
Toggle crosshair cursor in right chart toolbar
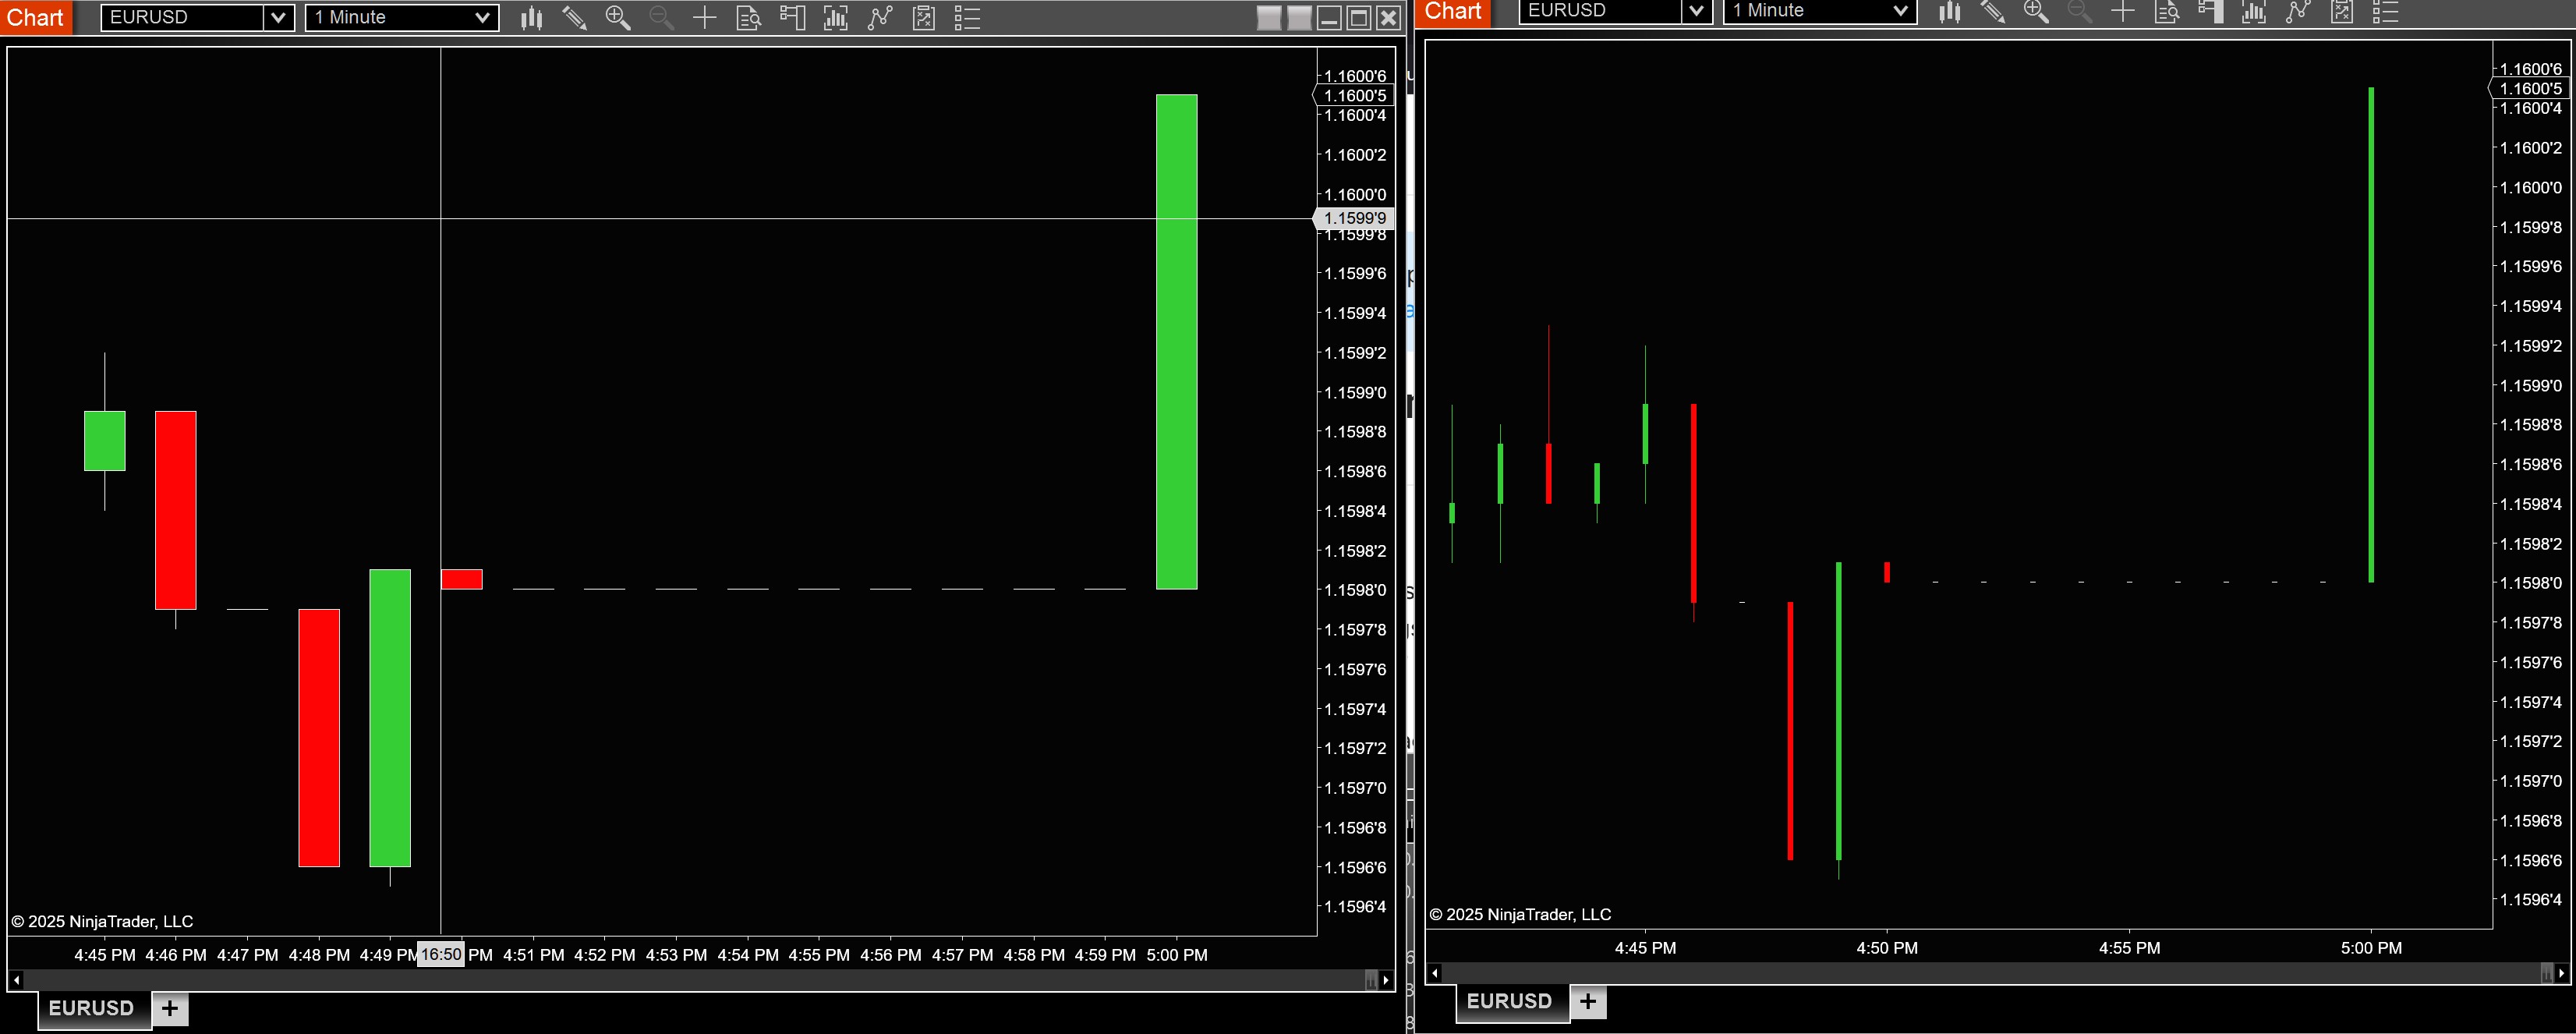pos(2123,10)
